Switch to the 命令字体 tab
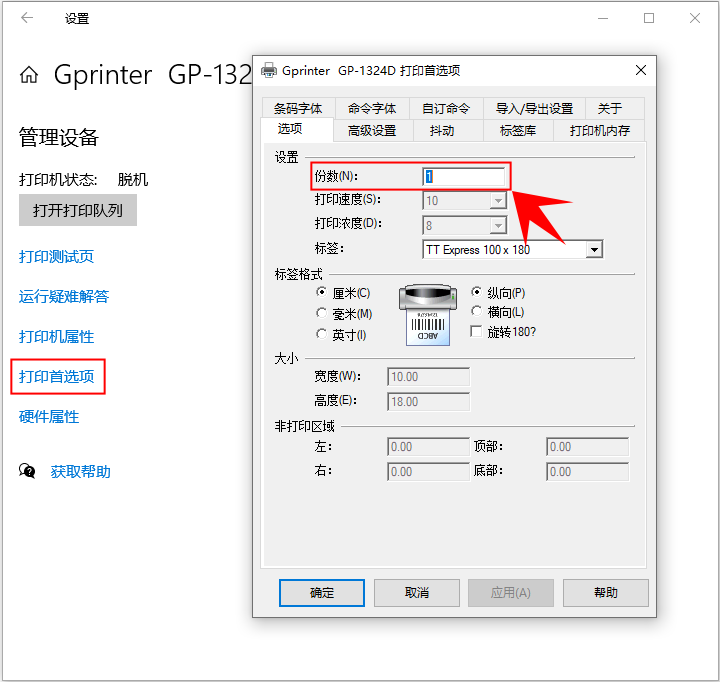This screenshot has height=682, width=720. point(372,108)
